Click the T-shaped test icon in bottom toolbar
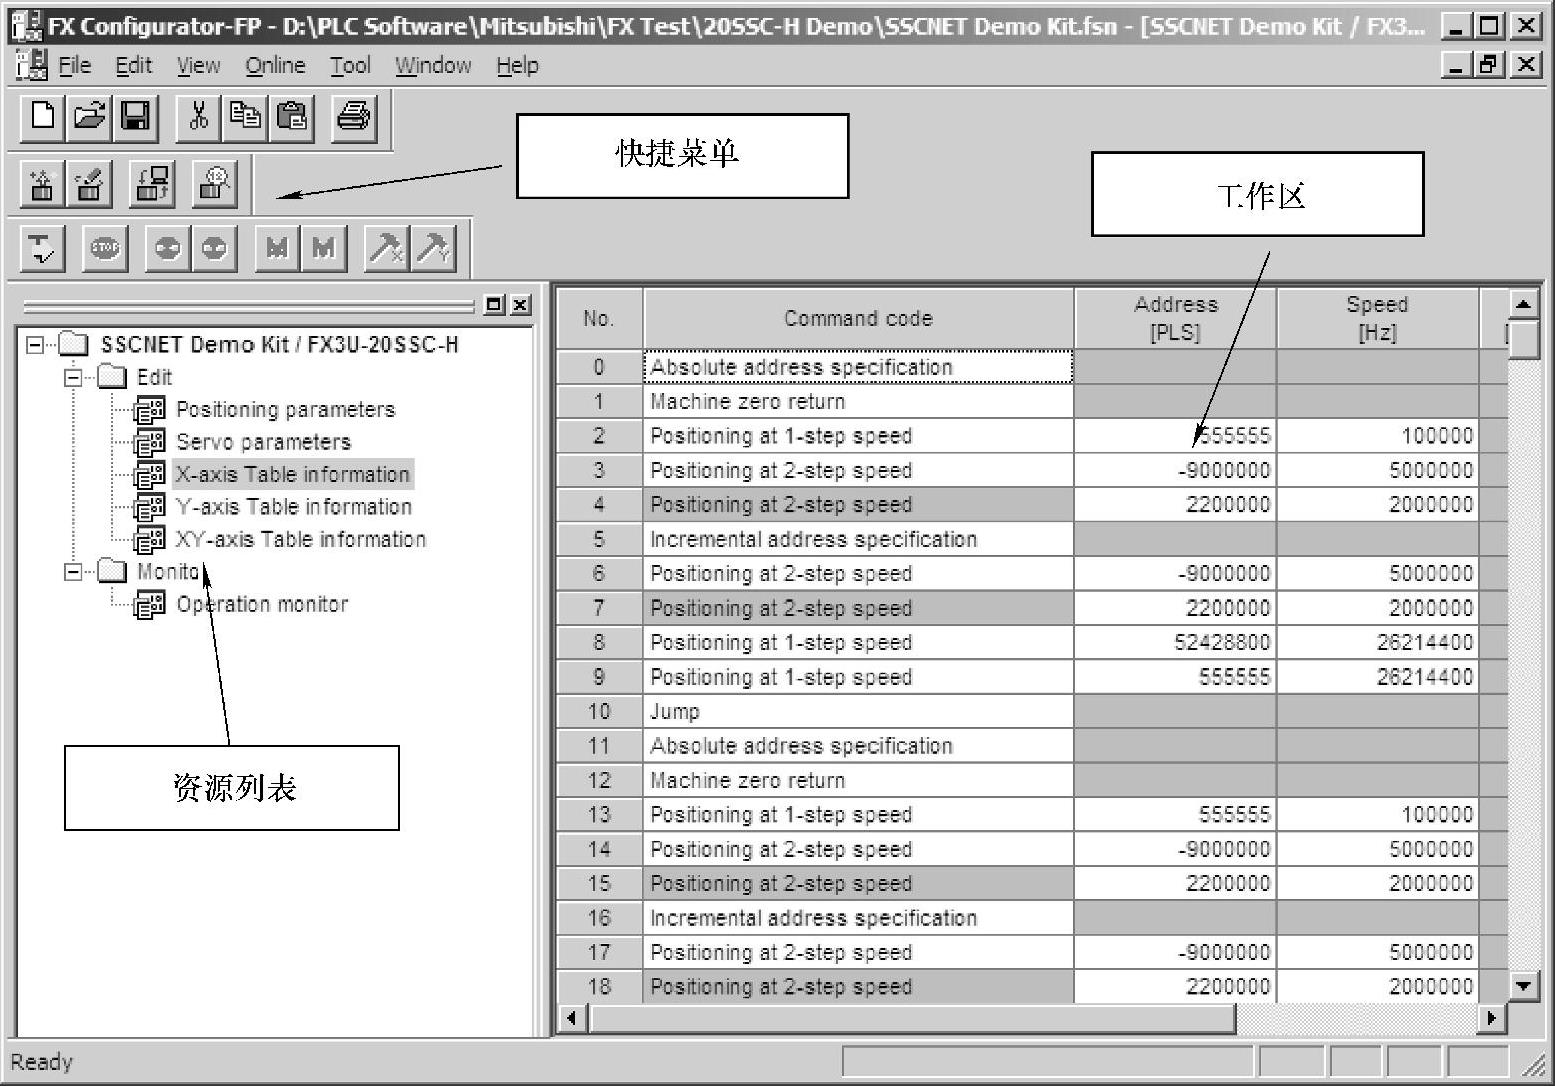 pos(42,247)
